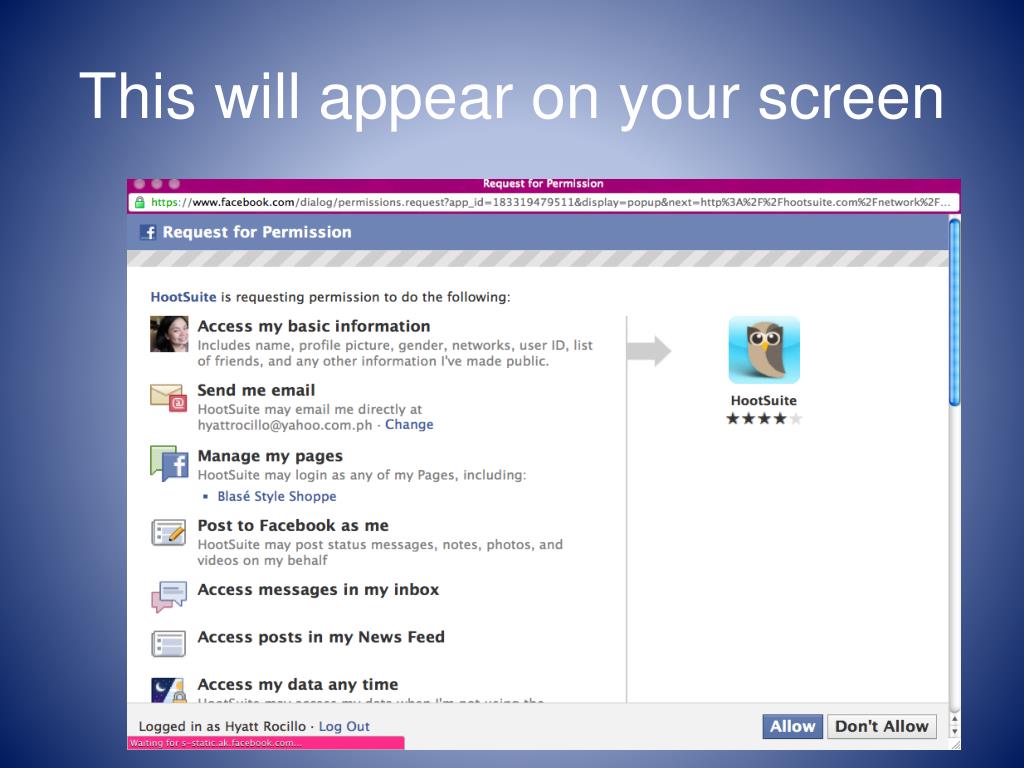Click the Send me email envelope icon
Screen dimensions: 1024x768
[168, 398]
